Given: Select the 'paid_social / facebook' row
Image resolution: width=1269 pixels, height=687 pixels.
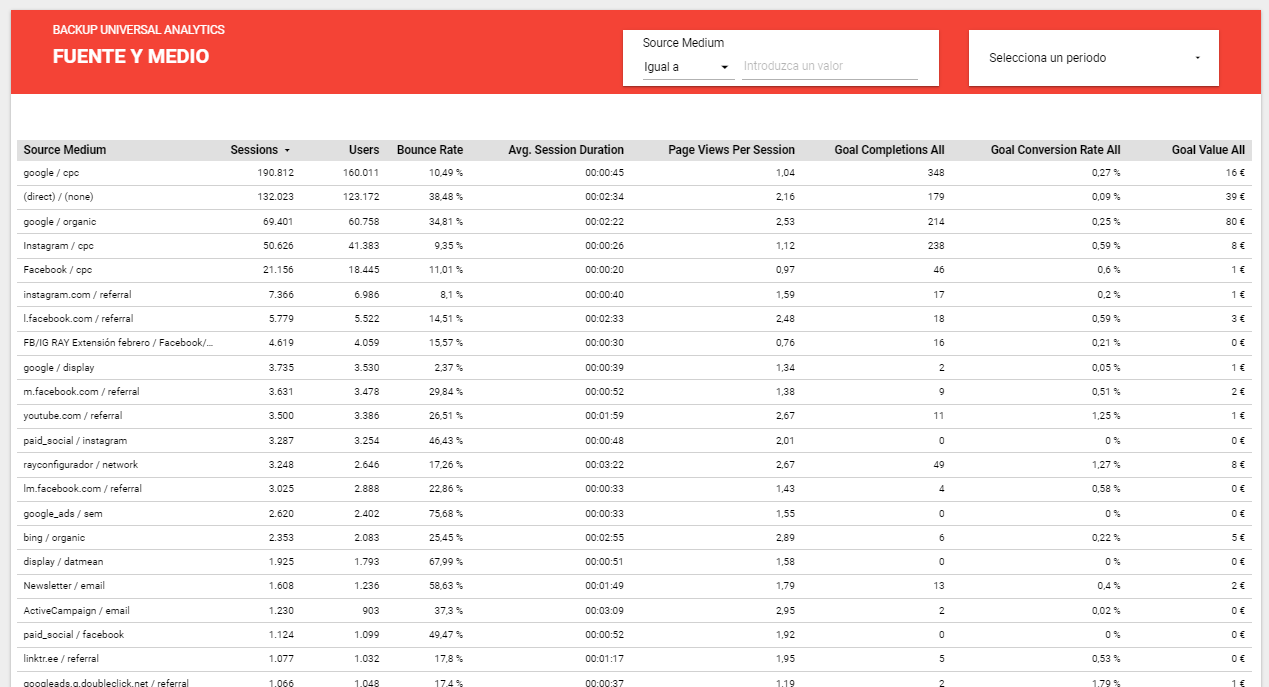Looking at the screenshot, I should pos(634,634).
